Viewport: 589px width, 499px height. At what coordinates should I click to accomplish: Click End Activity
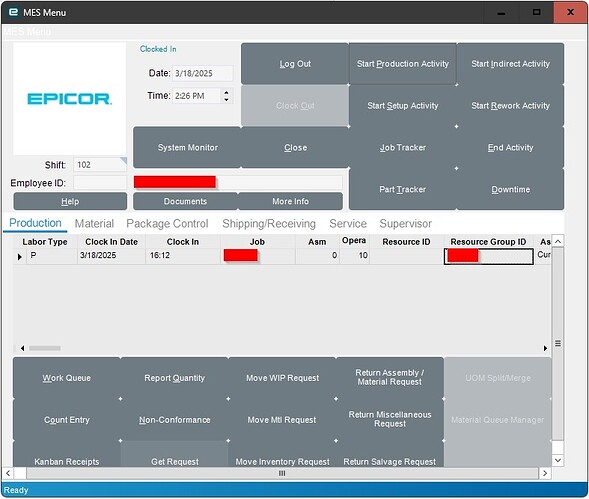coord(510,147)
